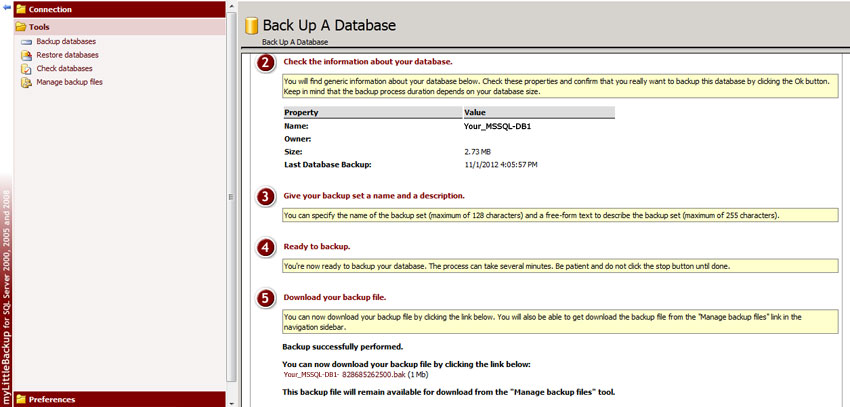Open Manage backup files tool

click(x=69, y=82)
